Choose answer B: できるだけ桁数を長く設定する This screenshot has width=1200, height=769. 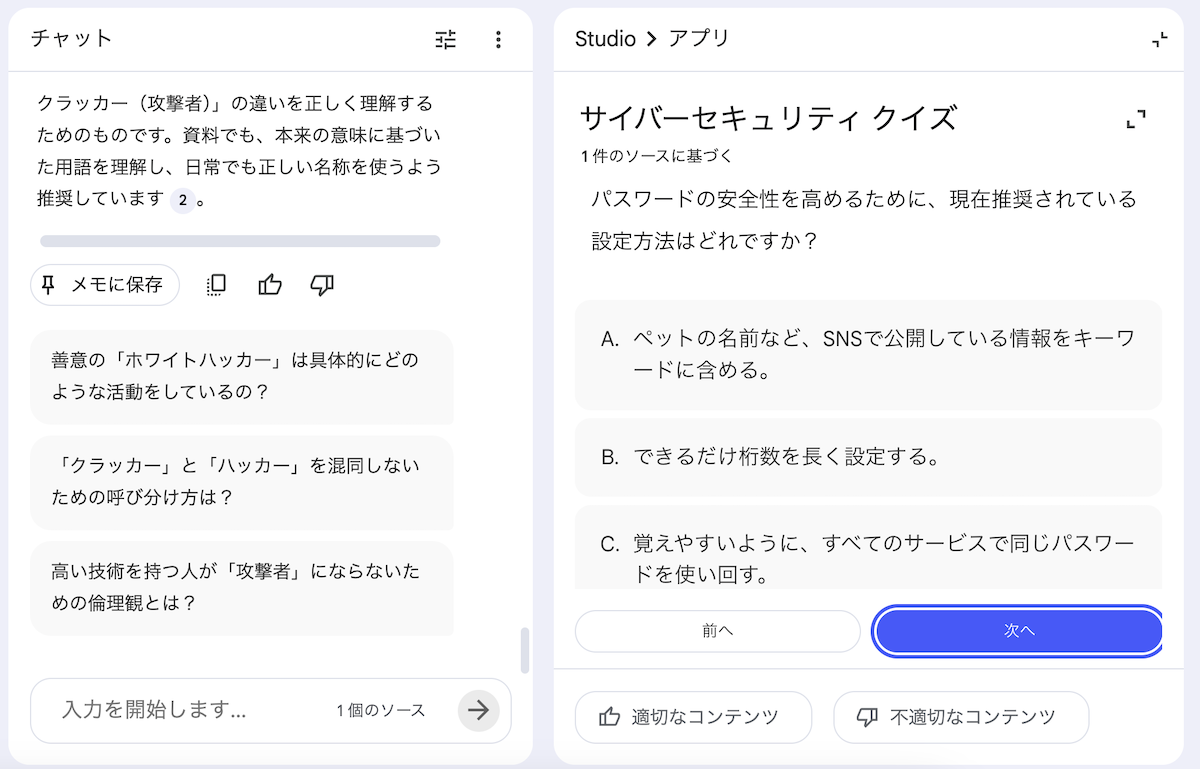867,457
